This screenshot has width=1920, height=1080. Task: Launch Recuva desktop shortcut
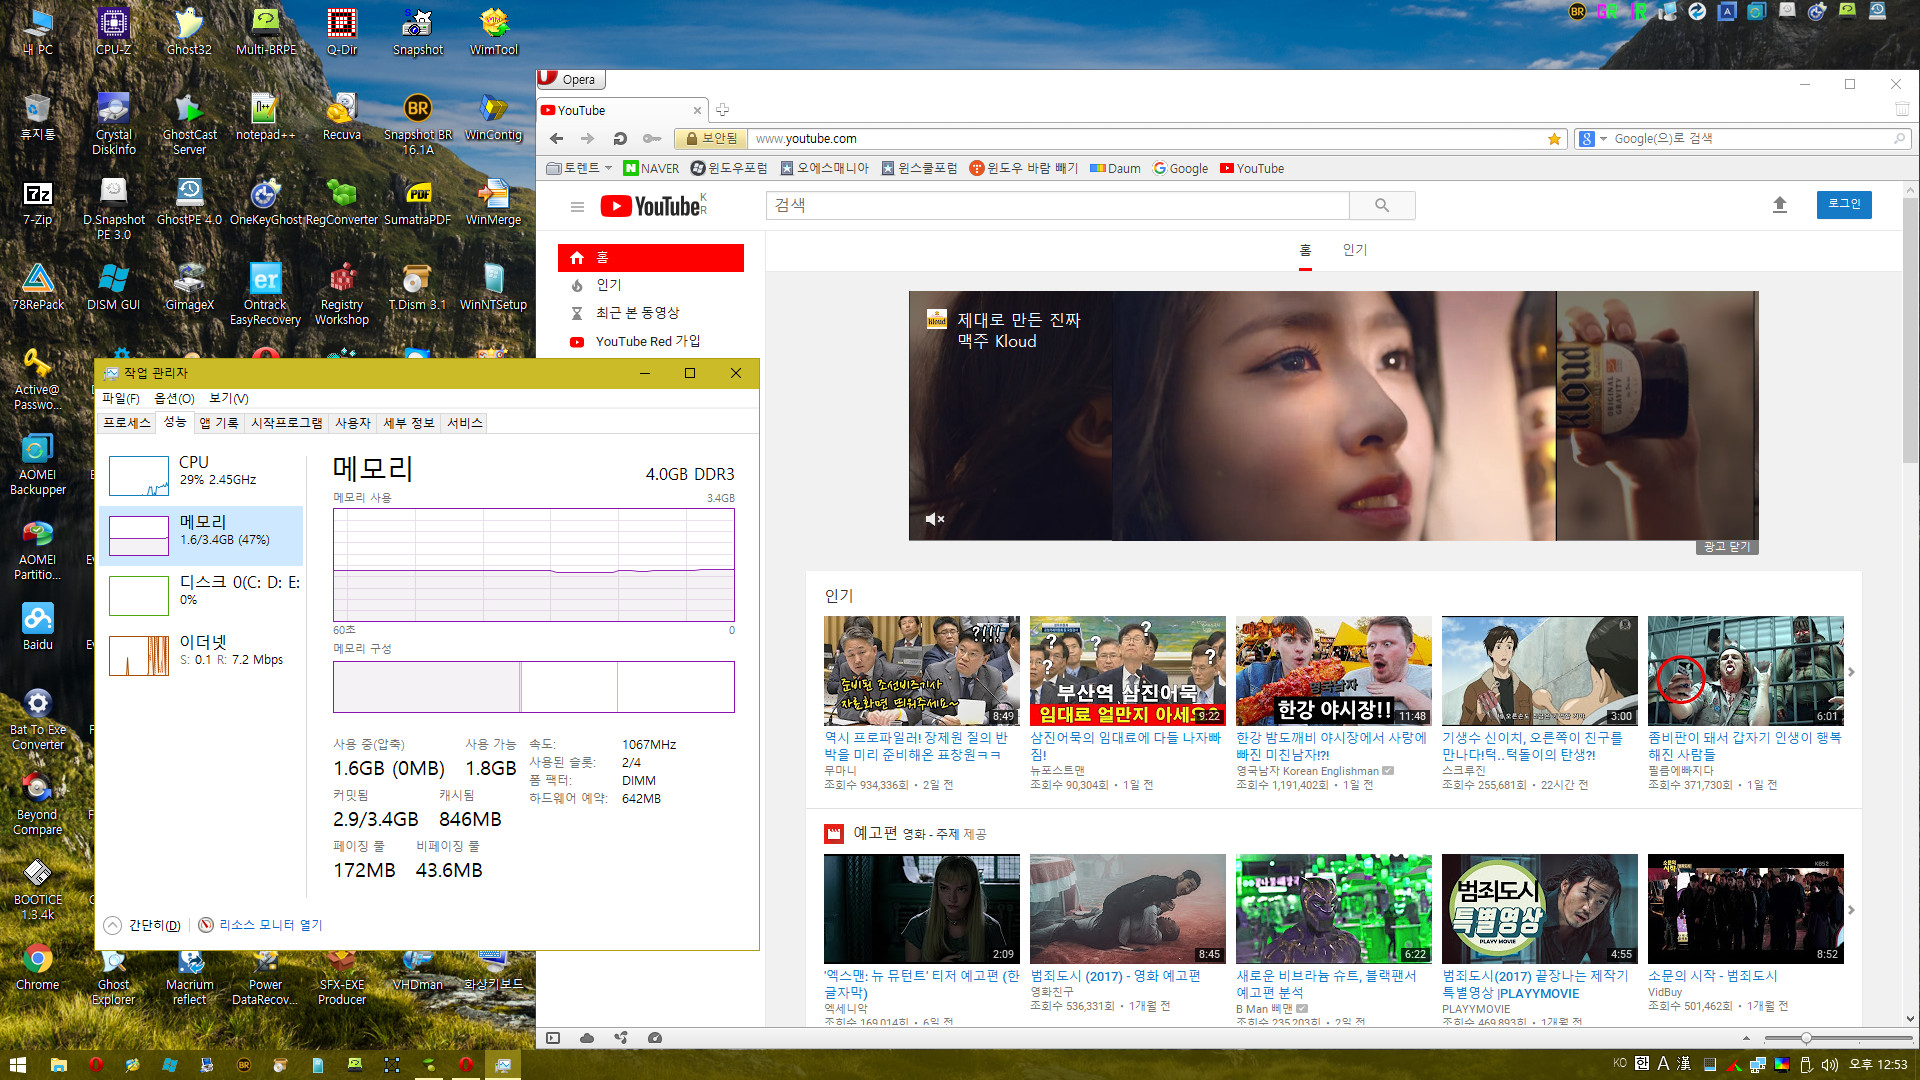[342, 117]
